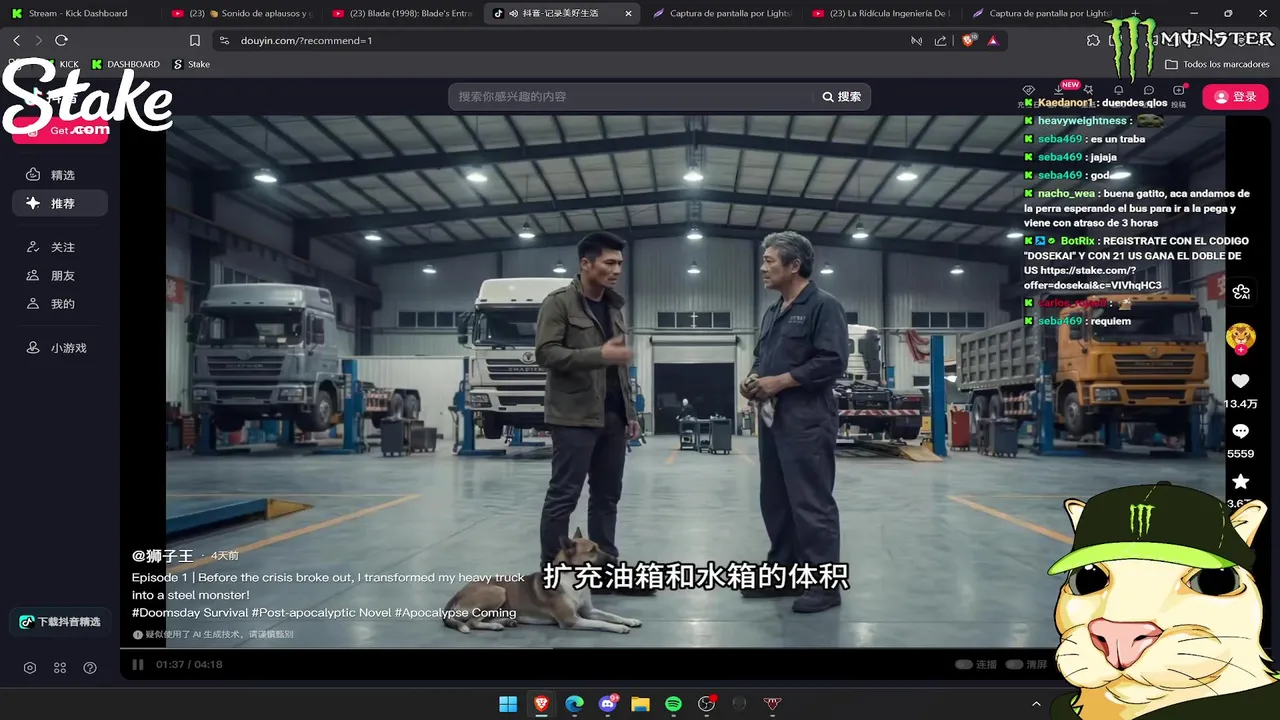Open Todos los marcadores folder
1280x720 pixels.
point(1218,64)
